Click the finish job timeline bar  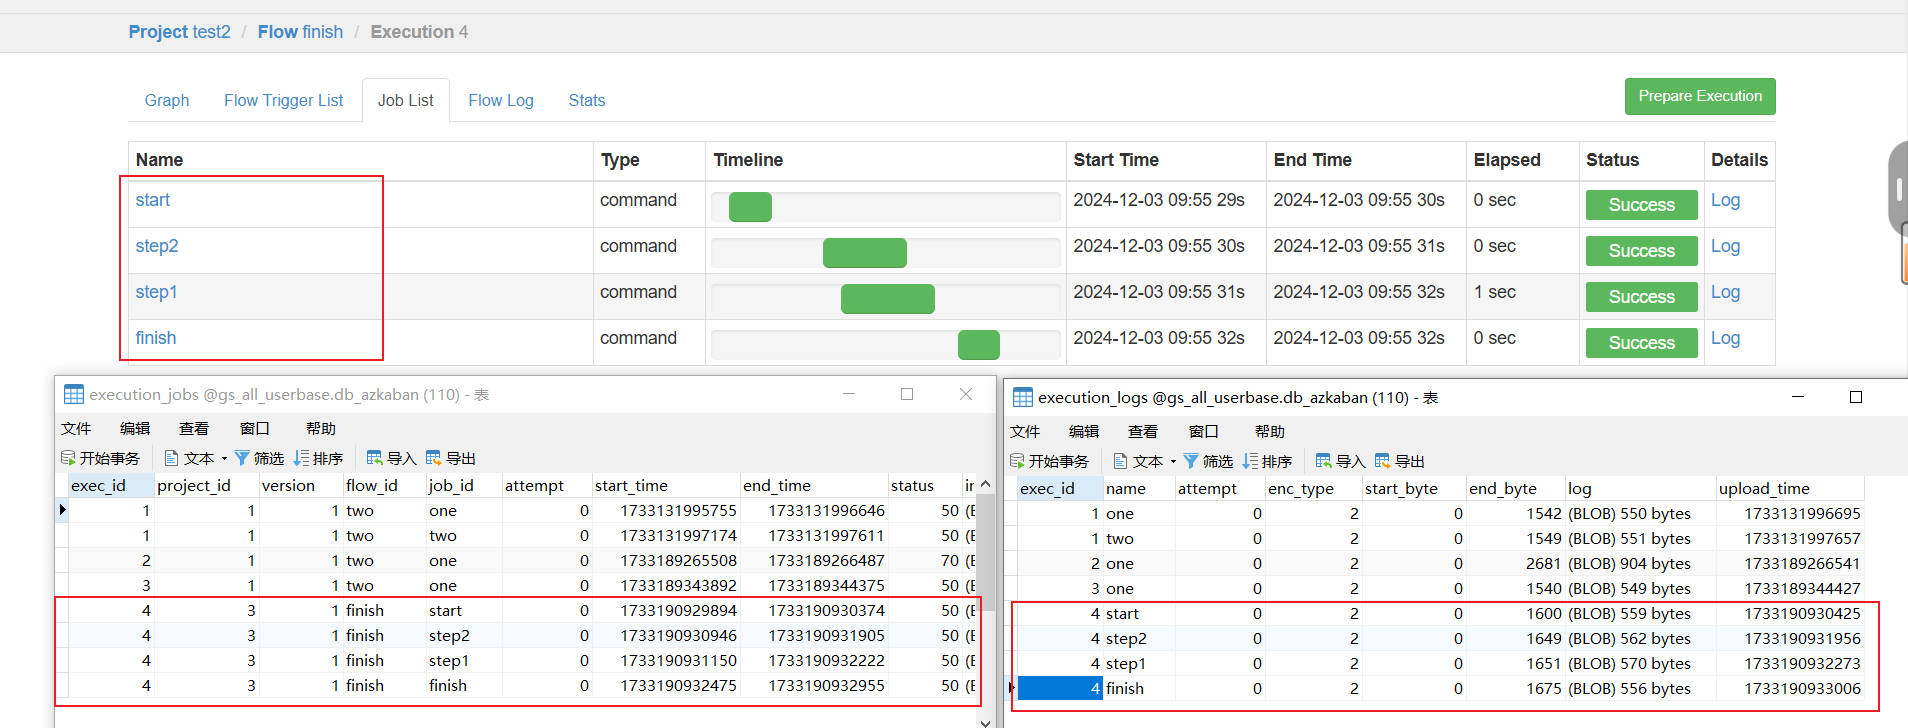pyautogui.click(x=979, y=345)
